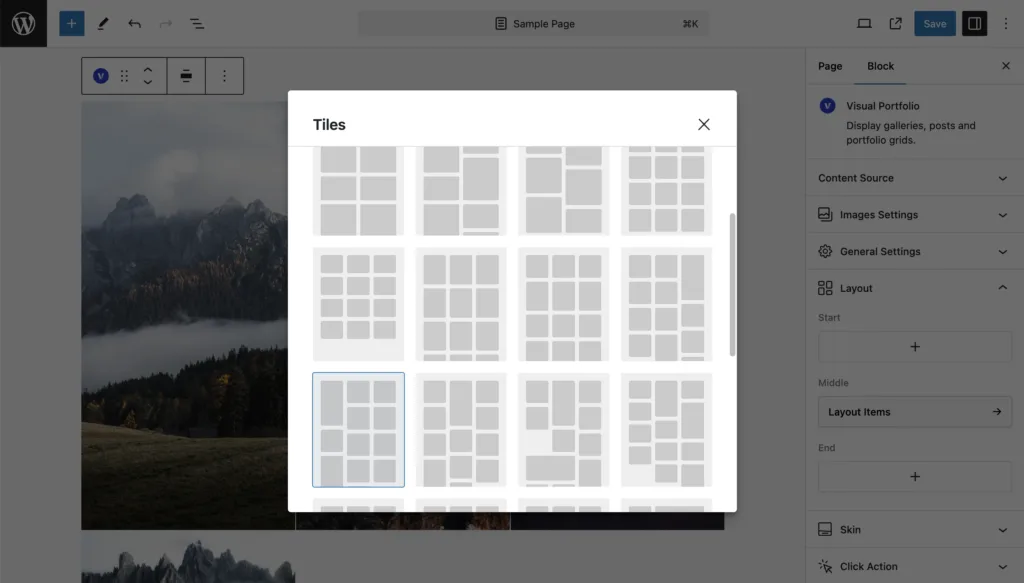
Task: Open the block toolbar Options menu
Action: pos(224,76)
